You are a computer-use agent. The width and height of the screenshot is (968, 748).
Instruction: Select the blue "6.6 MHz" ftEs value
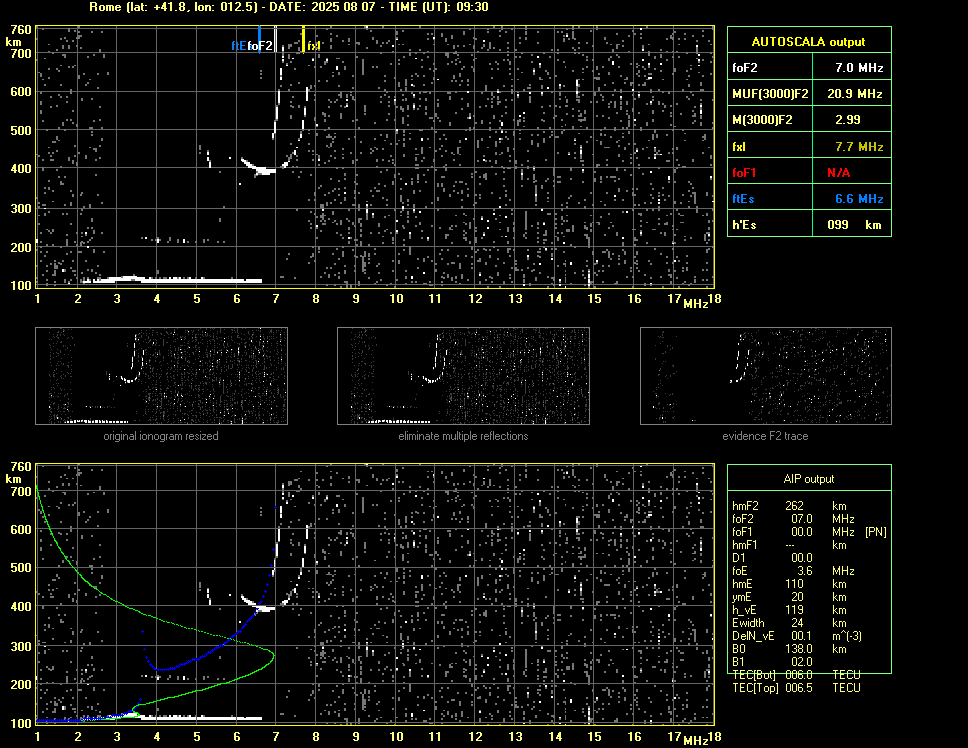(x=859, y=199)
